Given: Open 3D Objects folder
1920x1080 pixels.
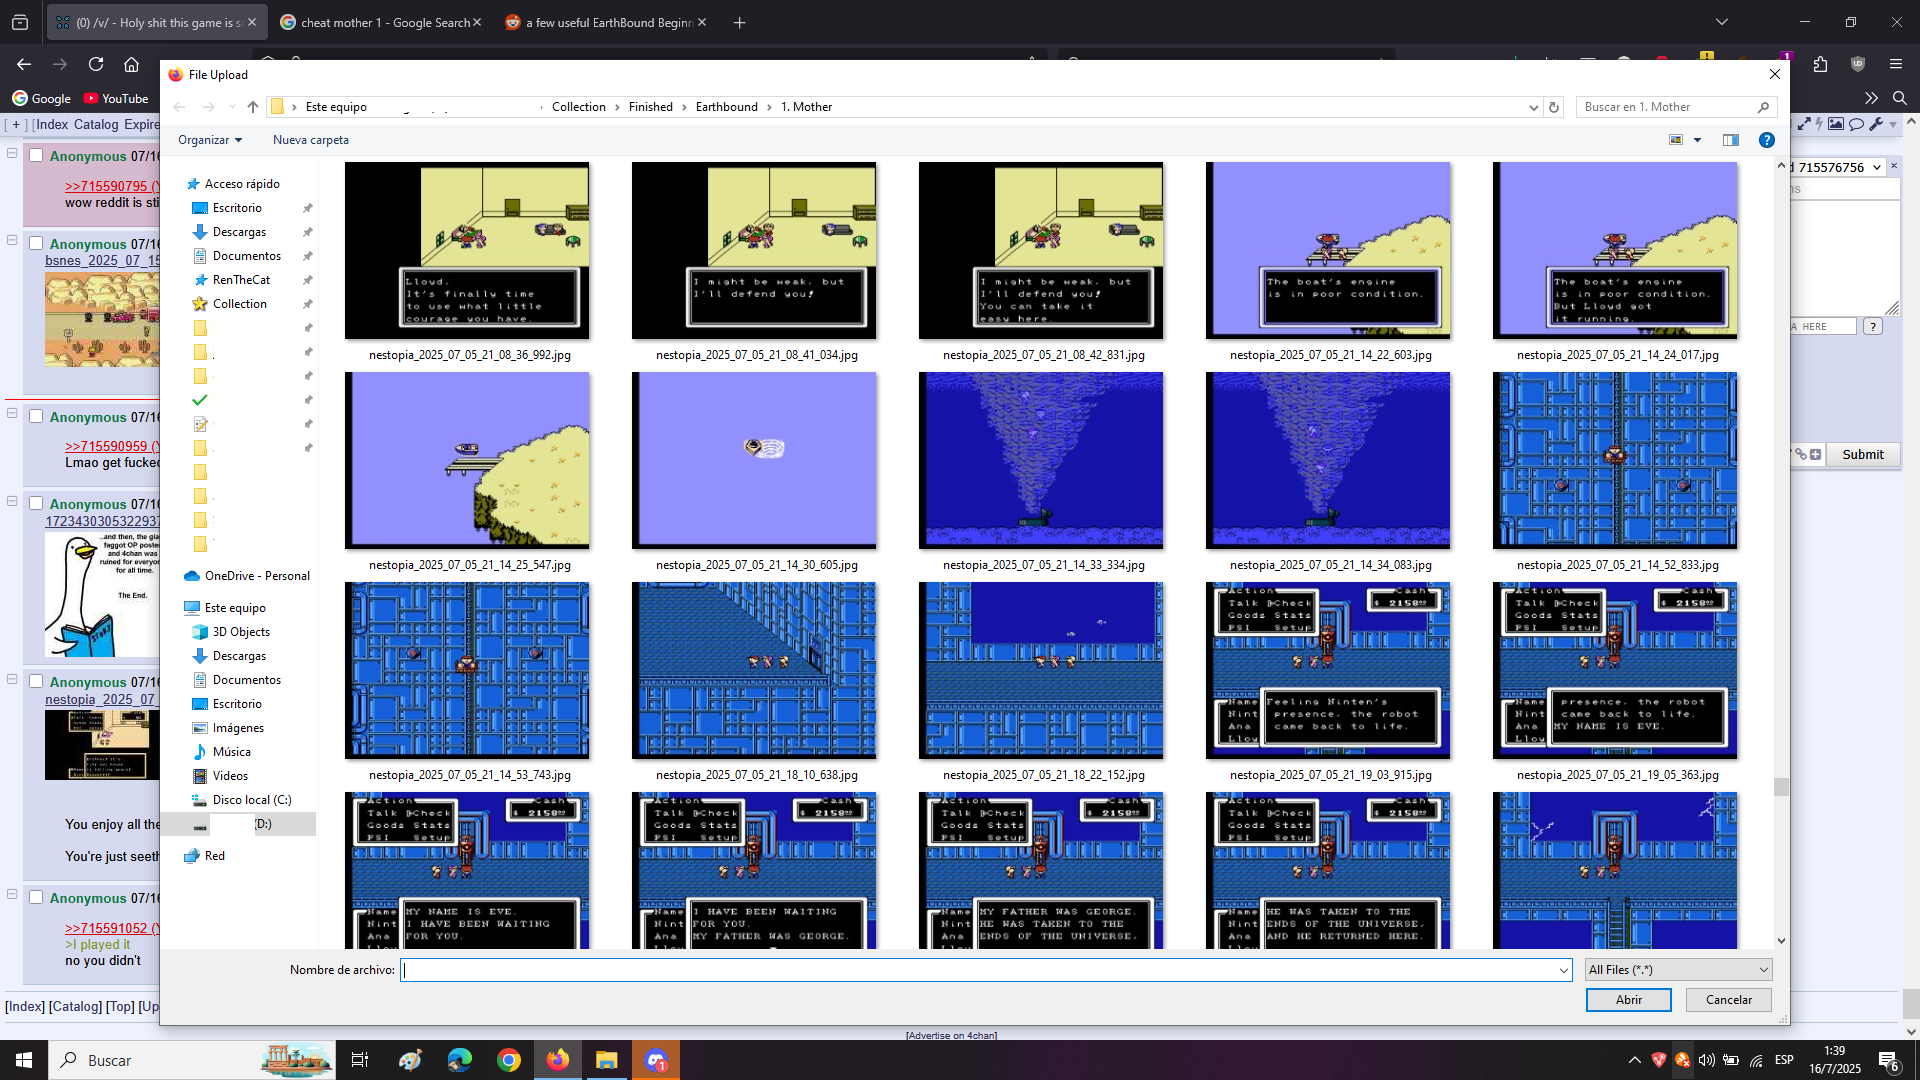Looking at the screenshot, I should (241, 632).
